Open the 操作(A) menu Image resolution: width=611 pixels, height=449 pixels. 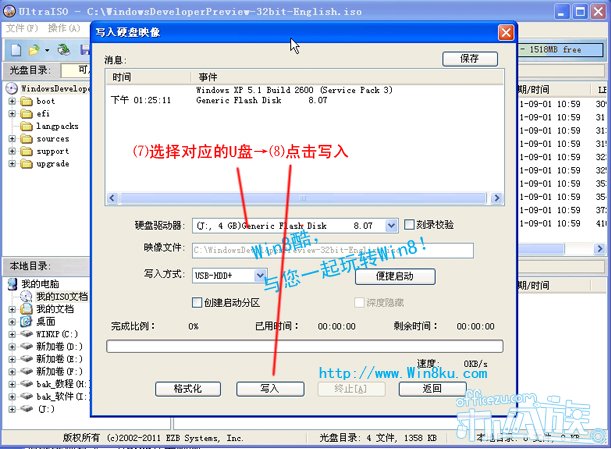[x=64, y=28]
